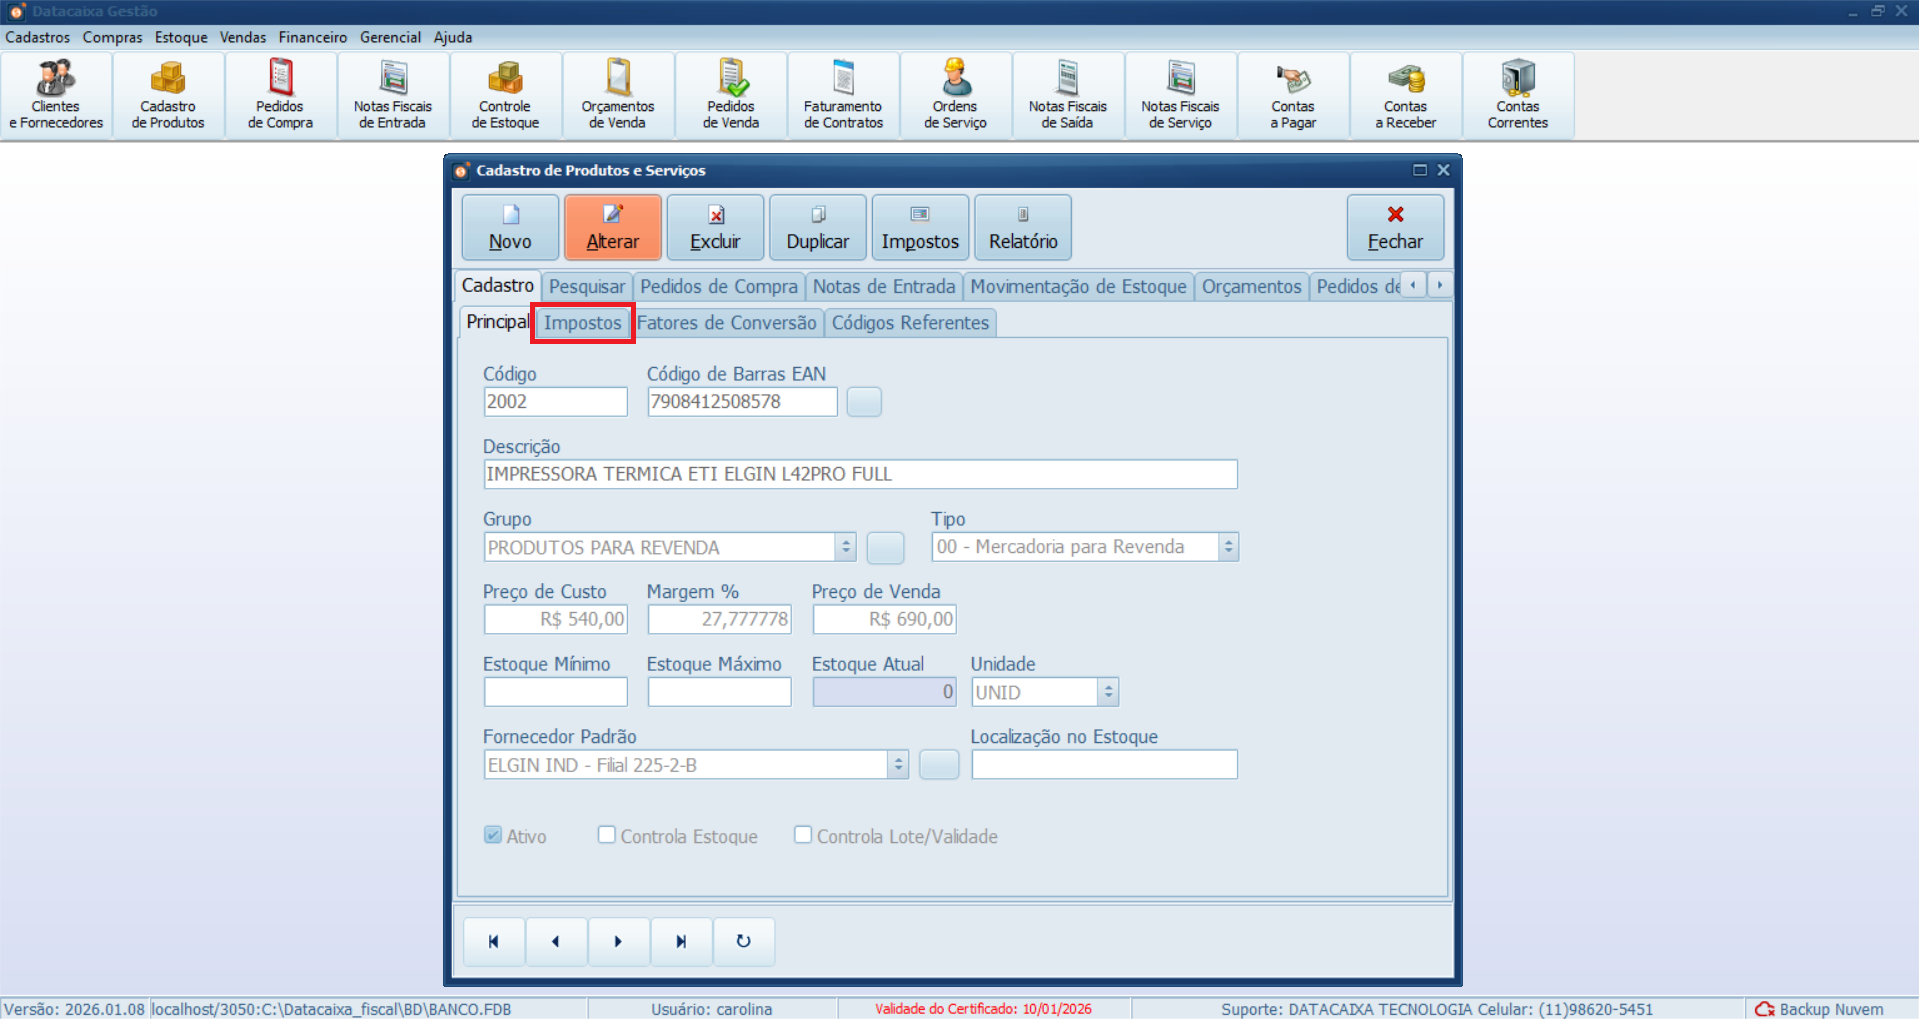
Task: Open Ordens de Serviço toolbar icon
Action: [955, 95]
